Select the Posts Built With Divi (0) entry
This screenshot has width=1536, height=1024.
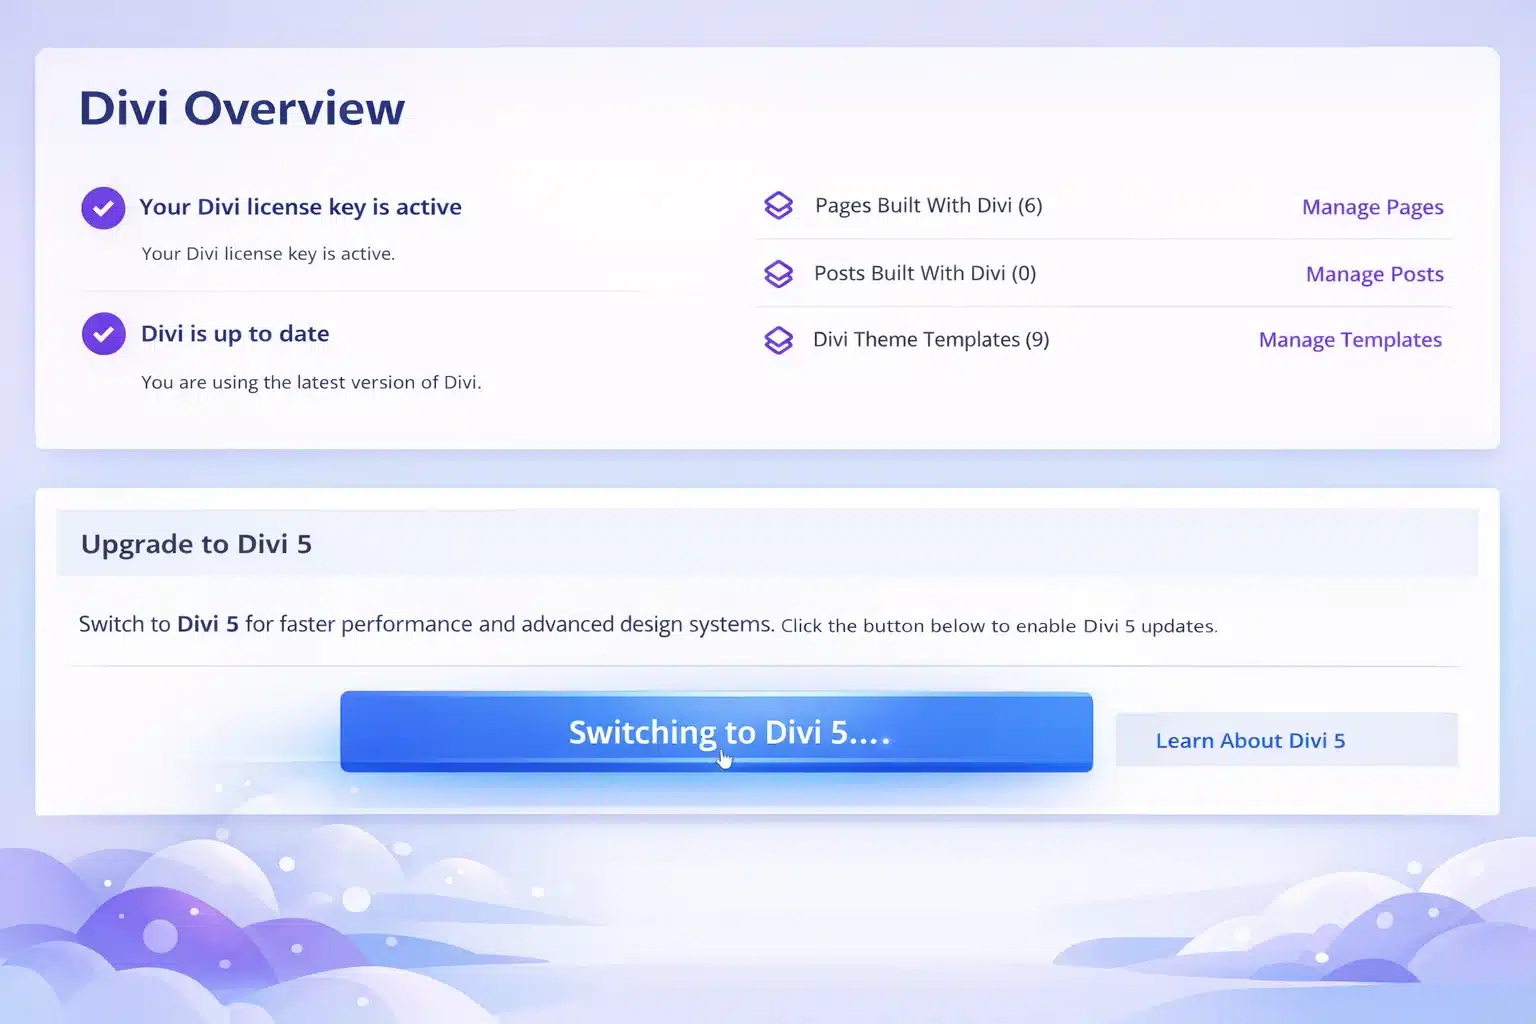(x=923, y=273)
